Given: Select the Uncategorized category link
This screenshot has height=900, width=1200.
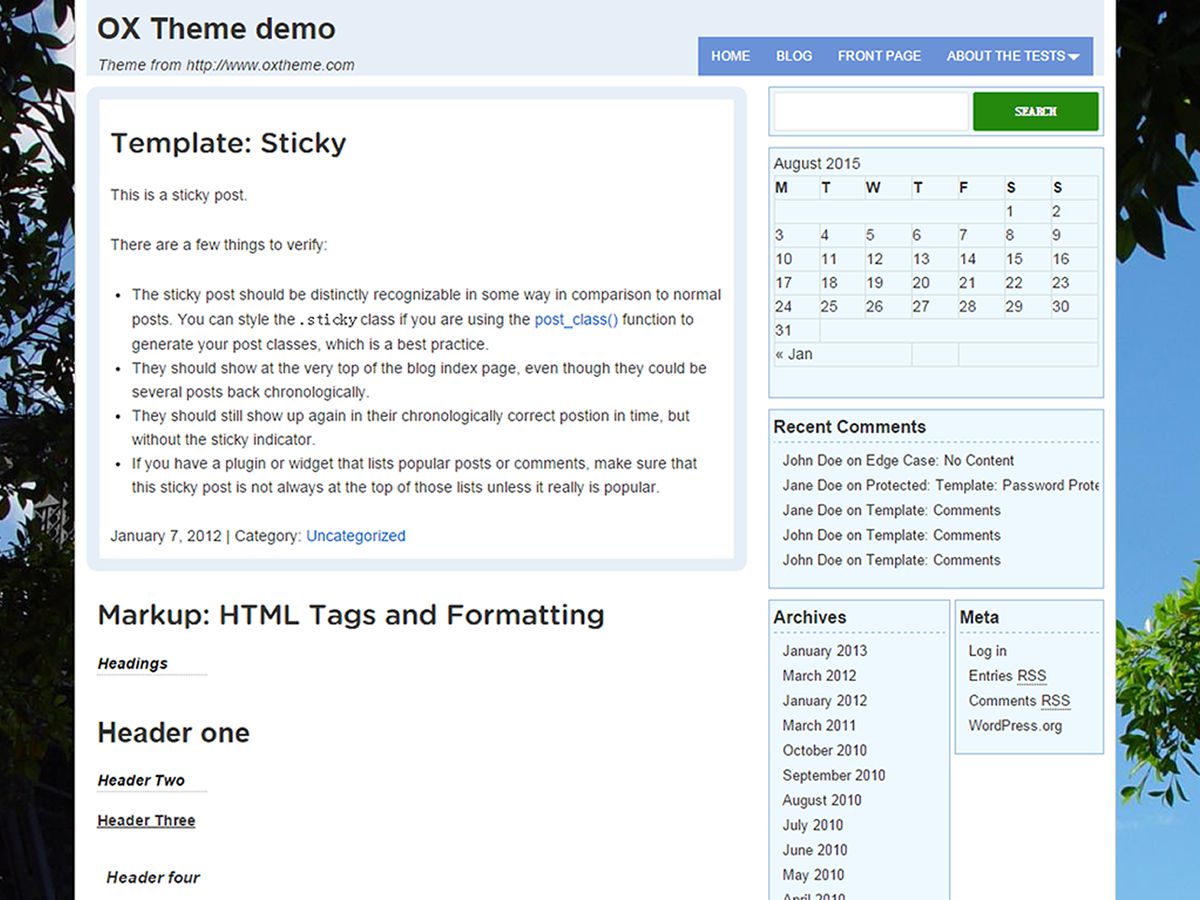Looking at the screenshot, I should [355, 535].
